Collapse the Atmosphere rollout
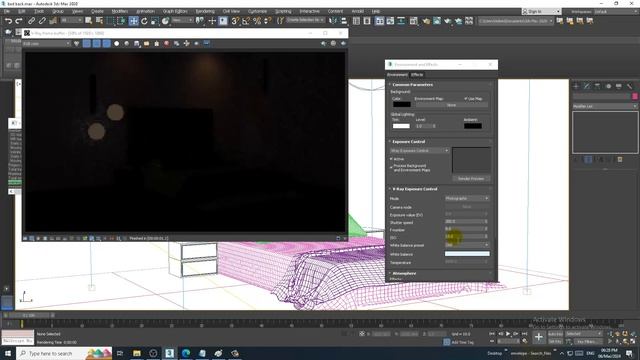This screenshot has width=640, height=360. pos(404,273)
